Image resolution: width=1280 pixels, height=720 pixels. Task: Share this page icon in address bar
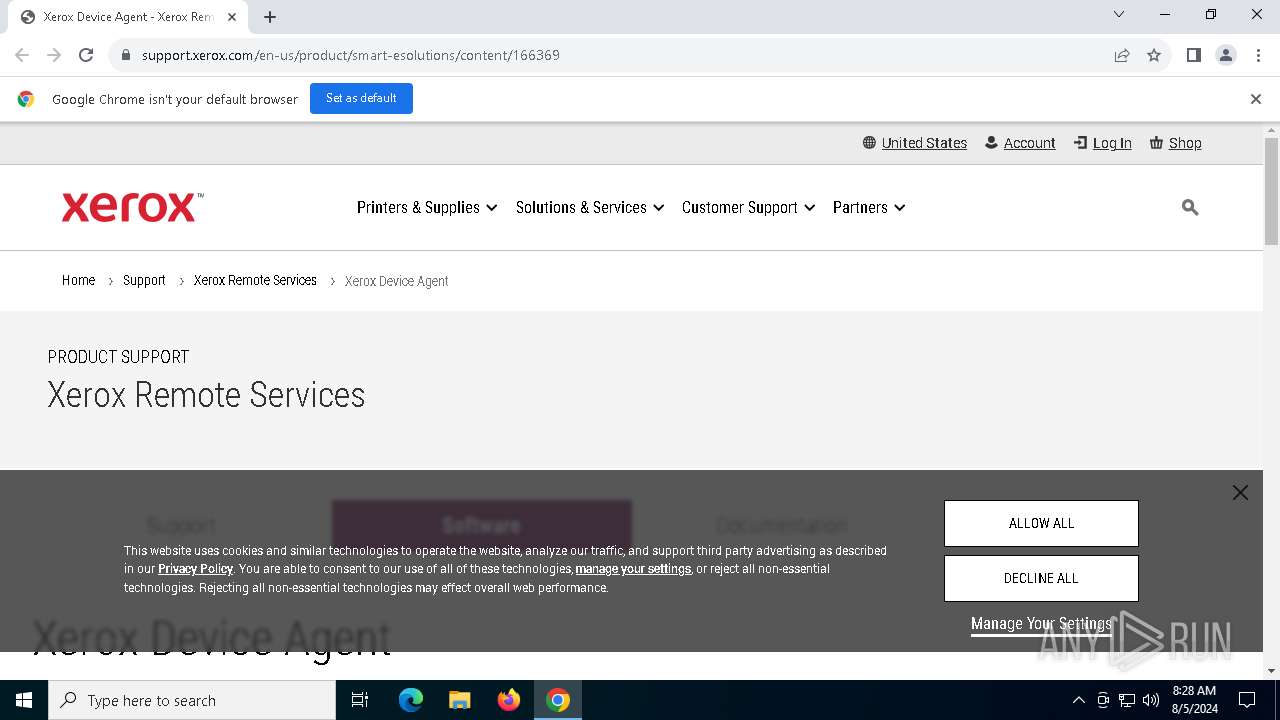click(1122, 55)
